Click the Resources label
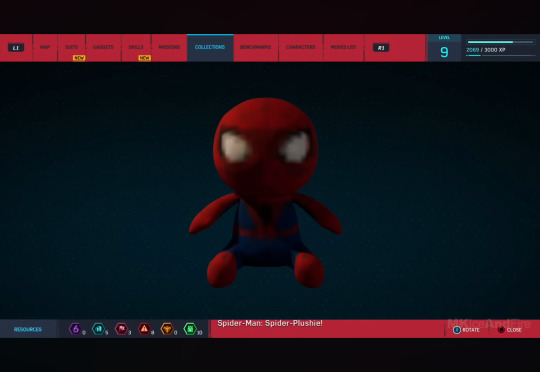 click(x=28, y=329)
